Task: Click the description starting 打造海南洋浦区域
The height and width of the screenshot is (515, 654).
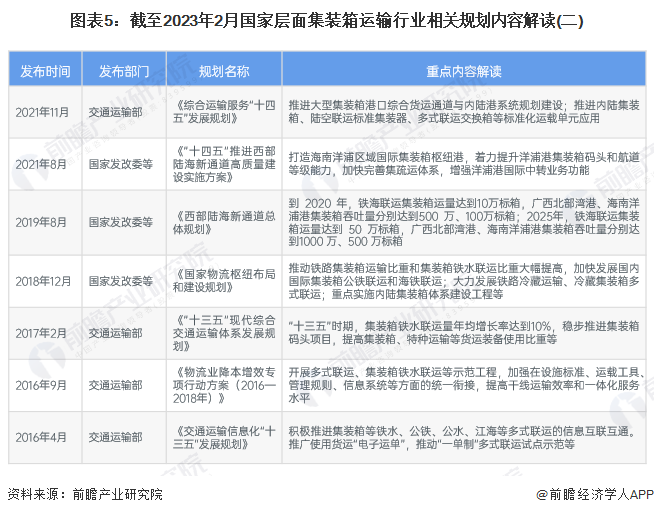Action: tap(464, 164)
